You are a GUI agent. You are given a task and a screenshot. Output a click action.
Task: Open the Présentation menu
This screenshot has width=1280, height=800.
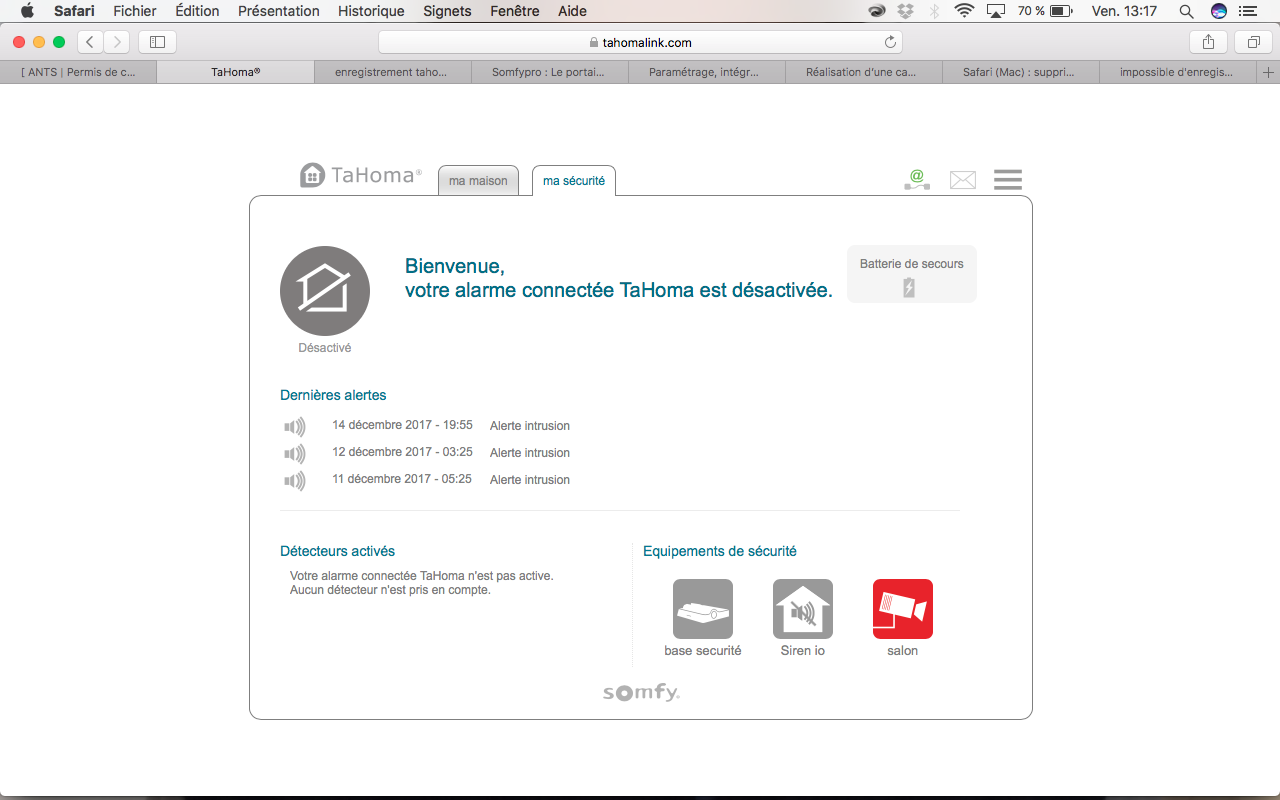[279, 11]
